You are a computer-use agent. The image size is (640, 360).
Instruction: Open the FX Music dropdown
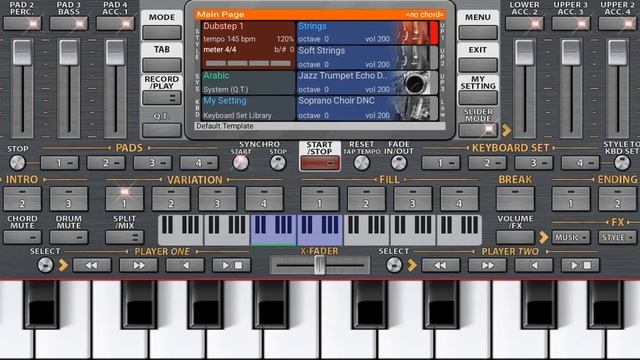coord(571,237)
